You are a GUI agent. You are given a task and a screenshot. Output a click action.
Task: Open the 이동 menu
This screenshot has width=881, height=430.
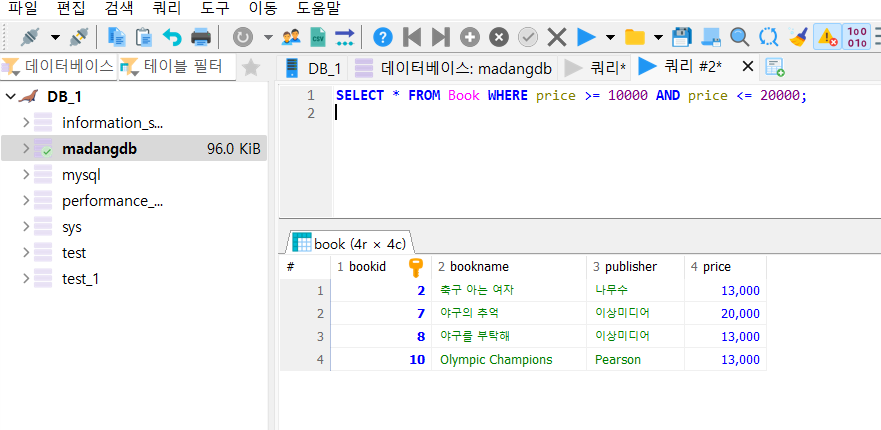coord(263,8)
